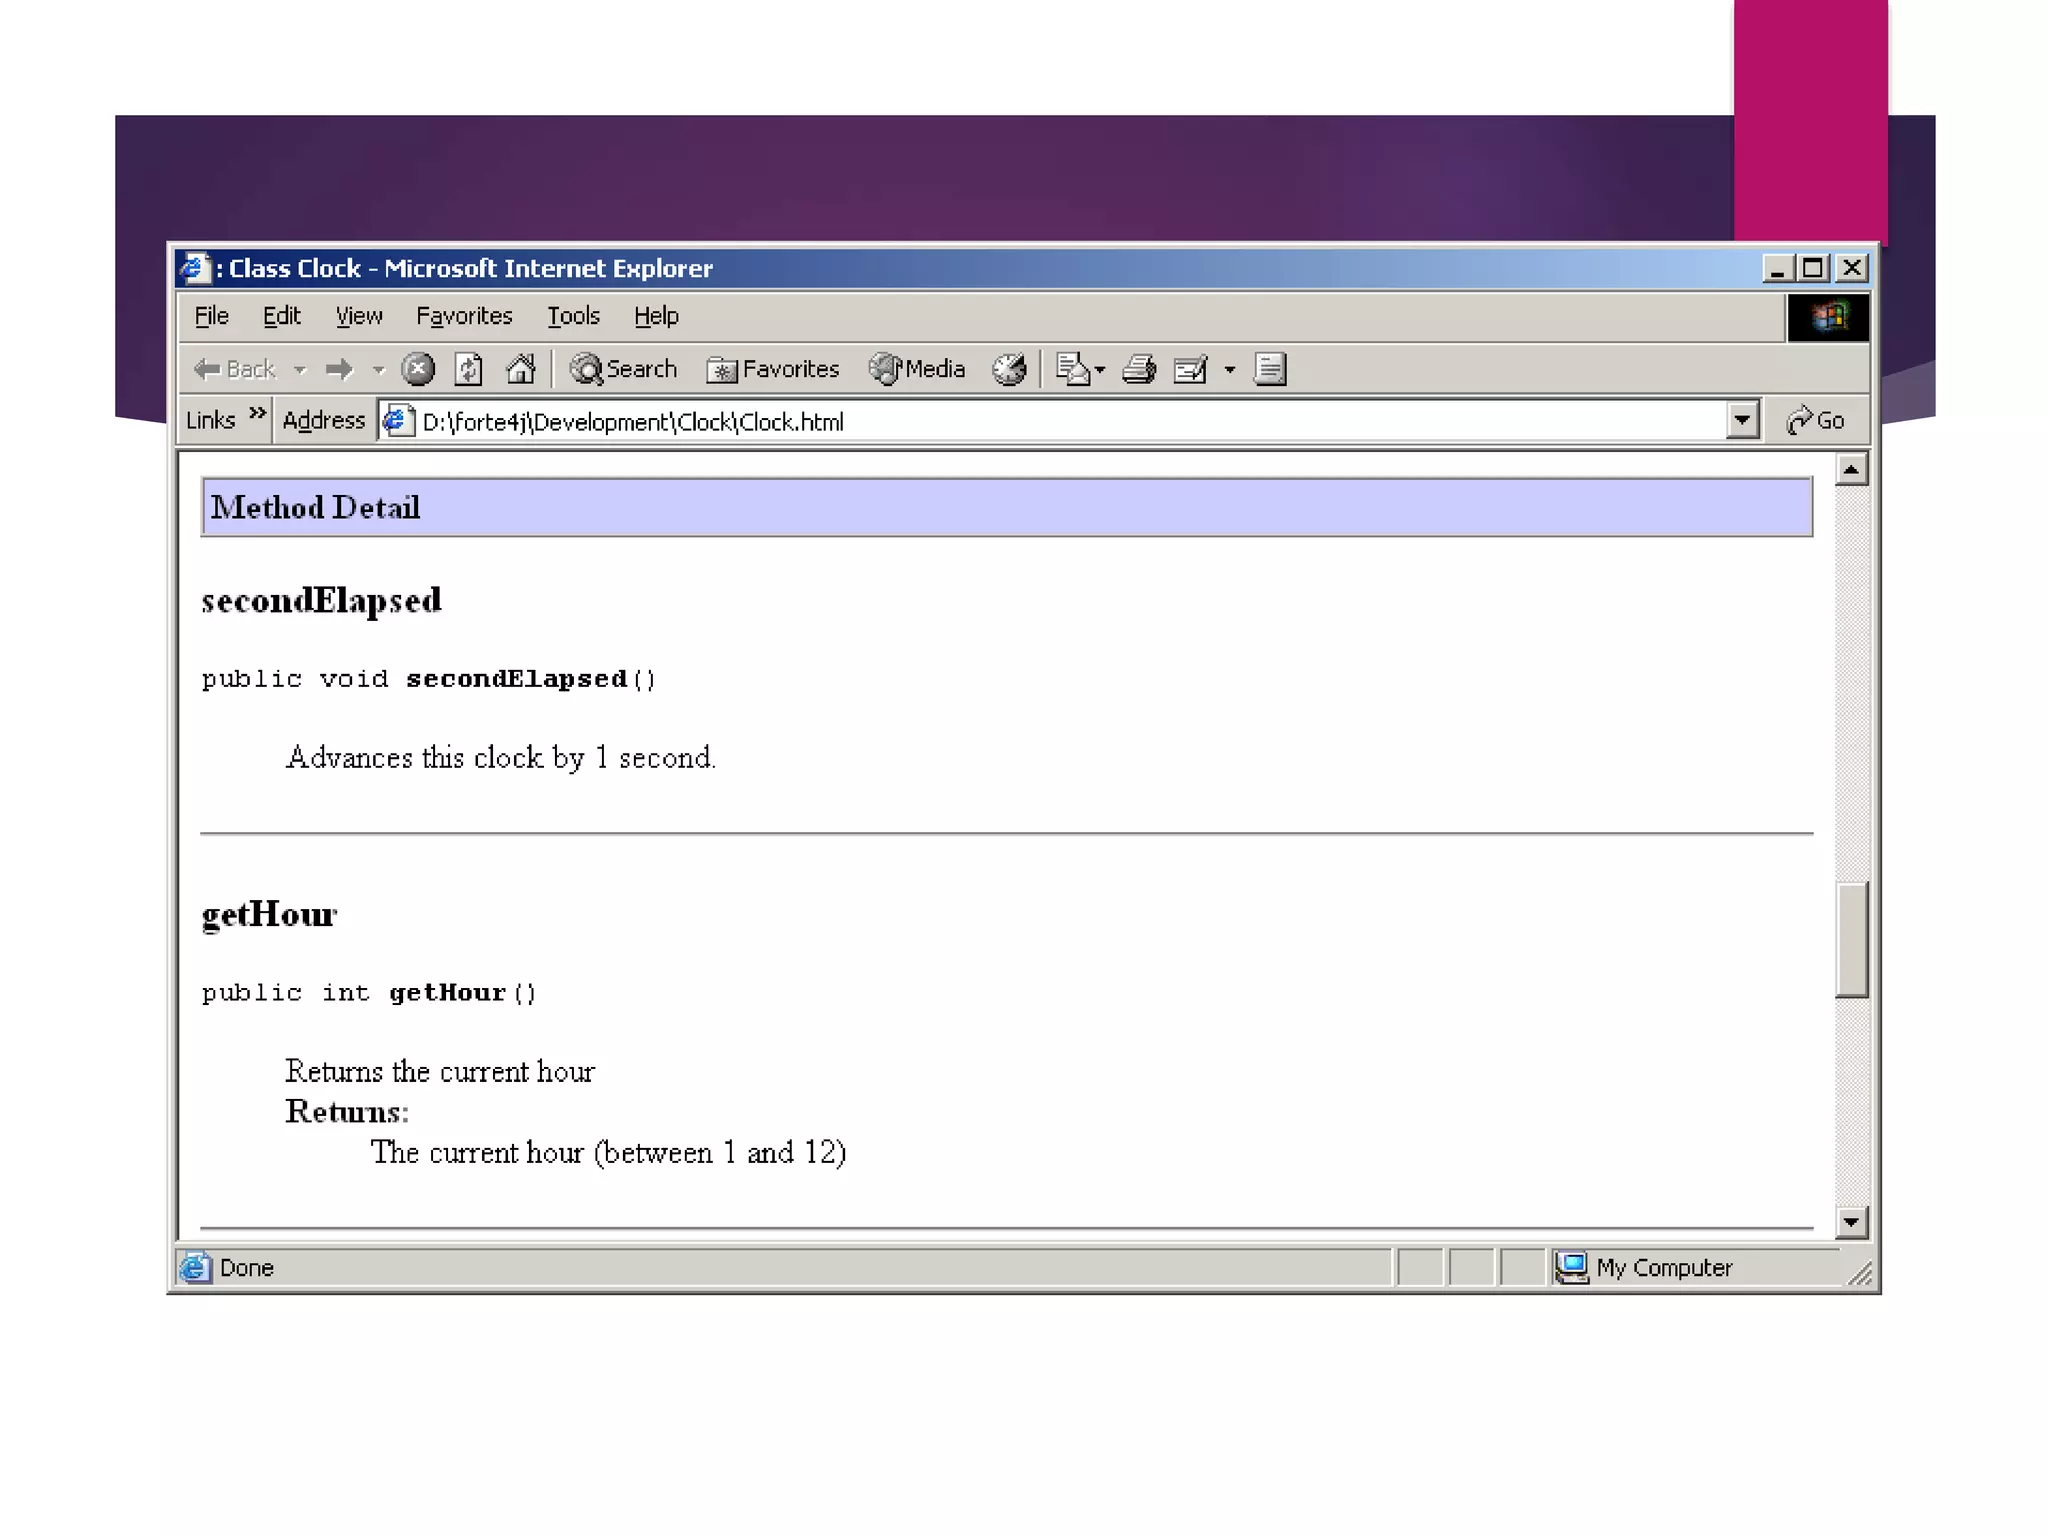Open the Help menu
2048x1536 pixels.
click(x=656, y=316)
